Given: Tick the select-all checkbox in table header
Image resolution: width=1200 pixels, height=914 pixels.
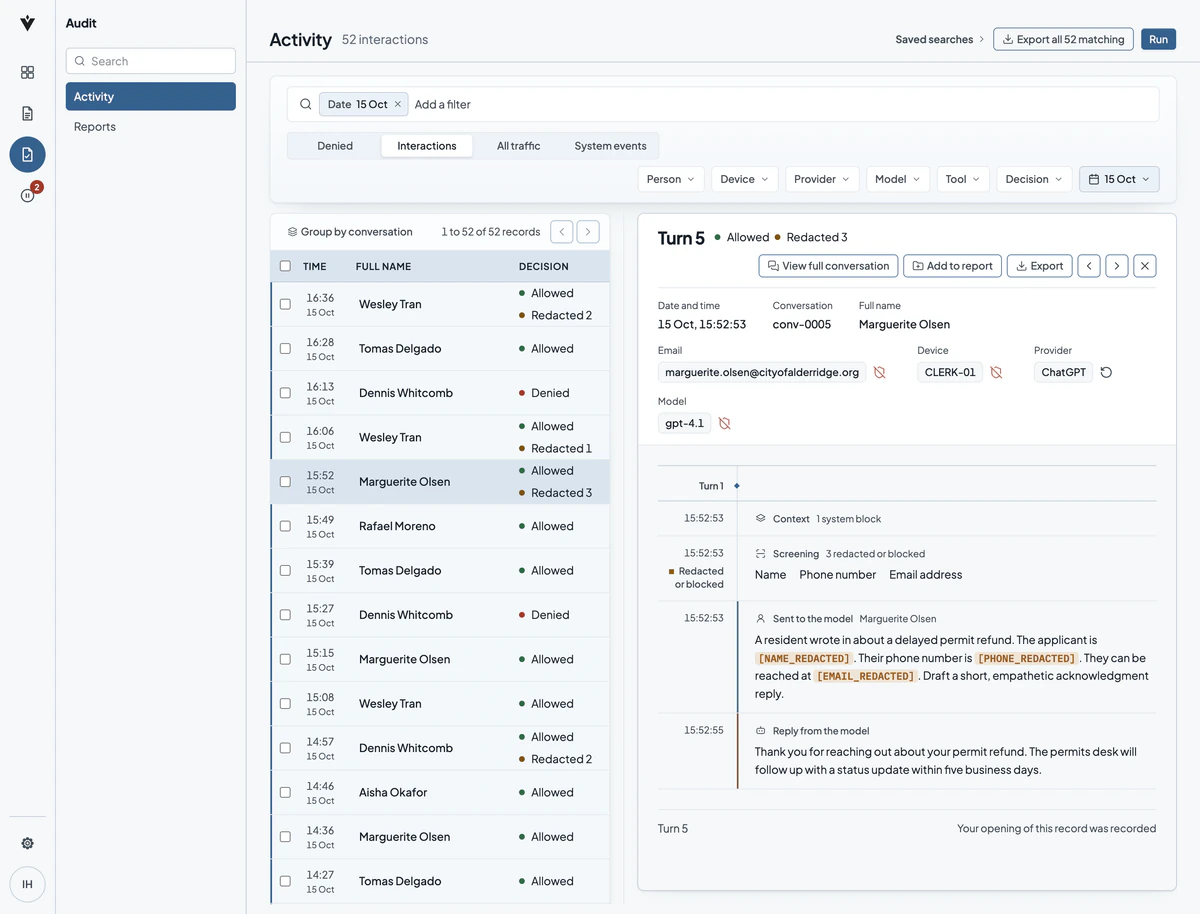Looking at the screenshot, I should coord(285,266).
